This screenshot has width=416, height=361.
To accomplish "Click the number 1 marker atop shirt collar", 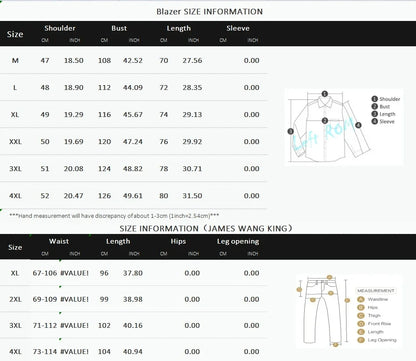I will coord(325,94).
